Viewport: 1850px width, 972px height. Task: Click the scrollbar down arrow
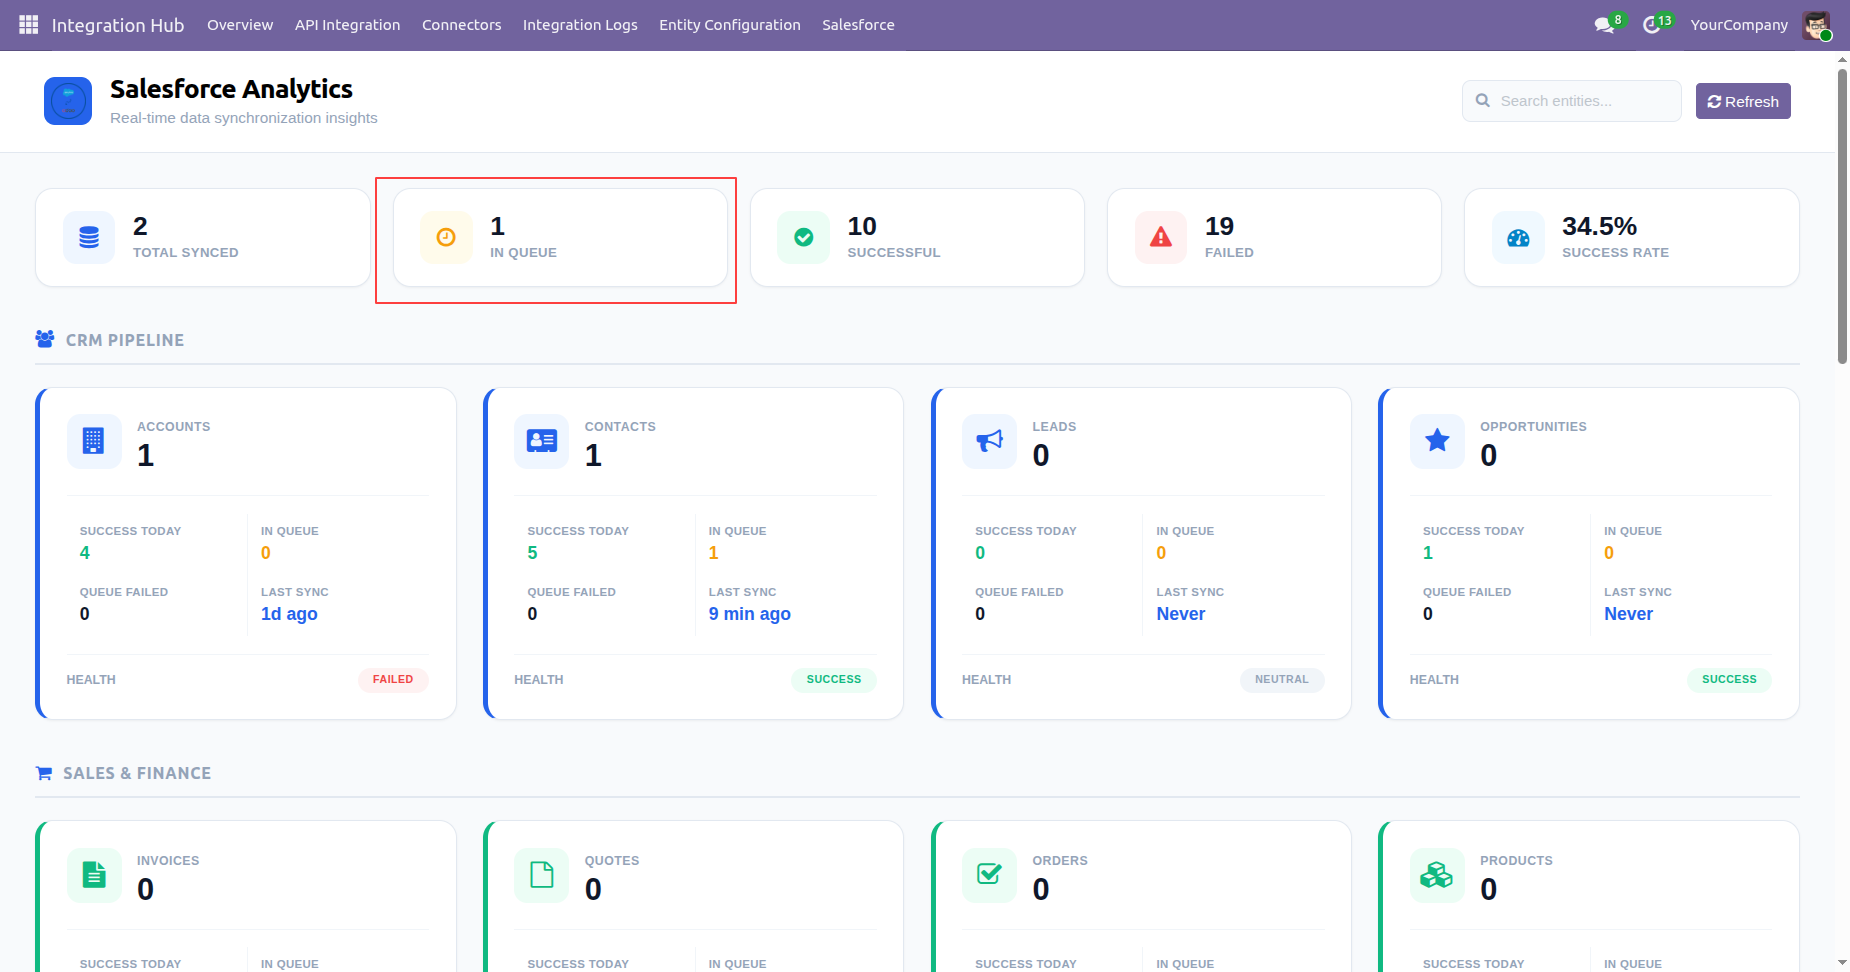[1842, 963]
